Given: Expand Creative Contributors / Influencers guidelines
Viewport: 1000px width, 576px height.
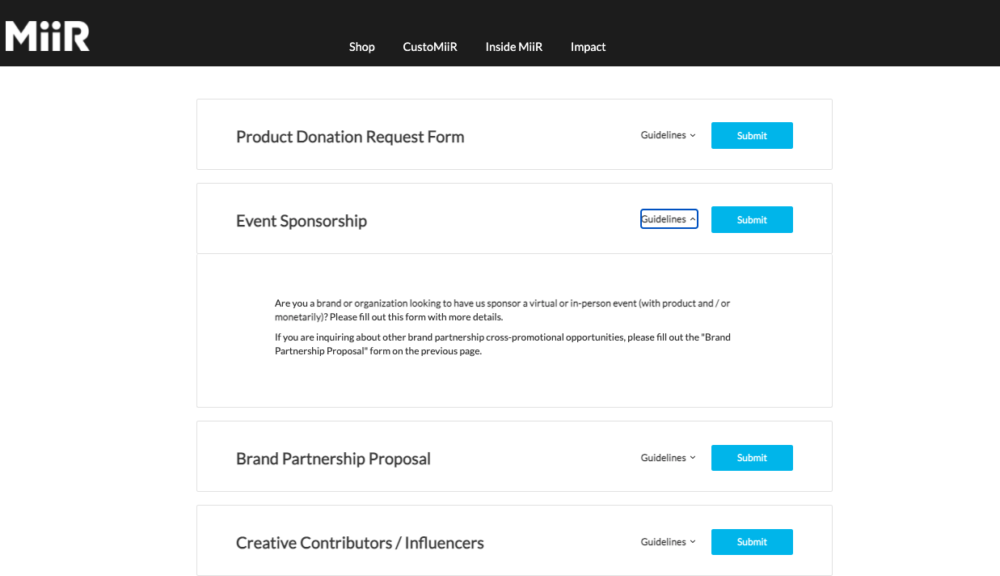Looking at the screenshot, I should click(668, 542).
